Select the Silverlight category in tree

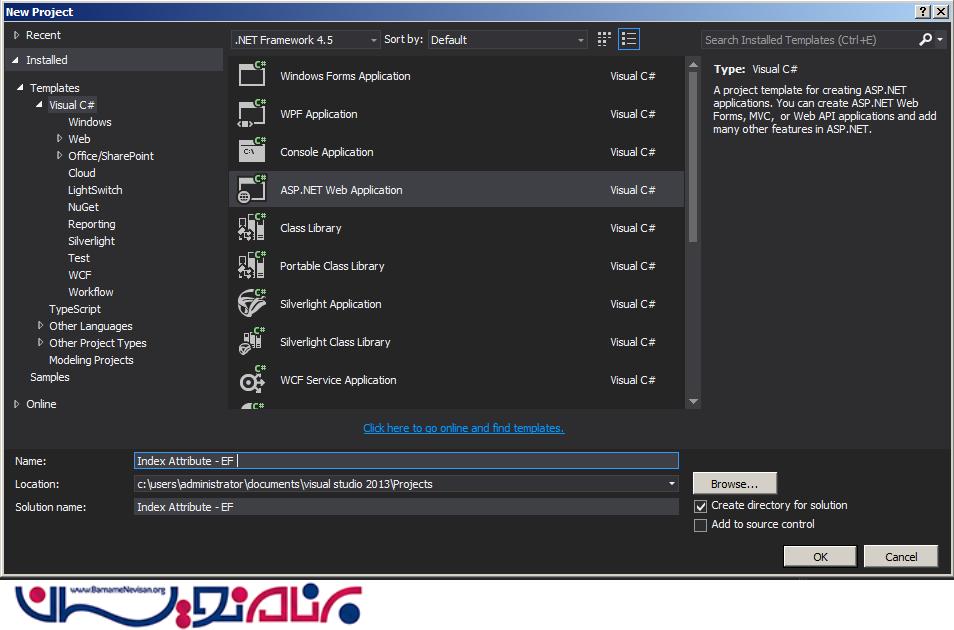pos(91,241)
